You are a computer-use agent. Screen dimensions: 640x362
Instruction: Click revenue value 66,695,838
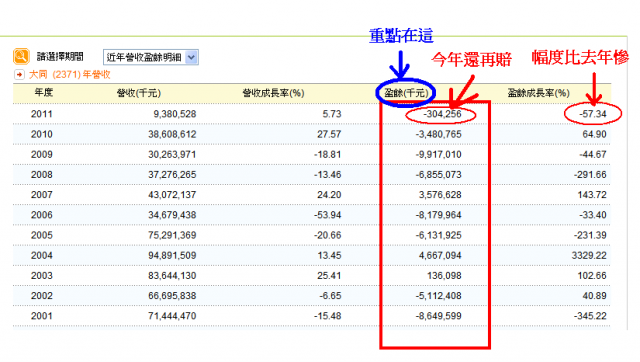pos(172,296)
